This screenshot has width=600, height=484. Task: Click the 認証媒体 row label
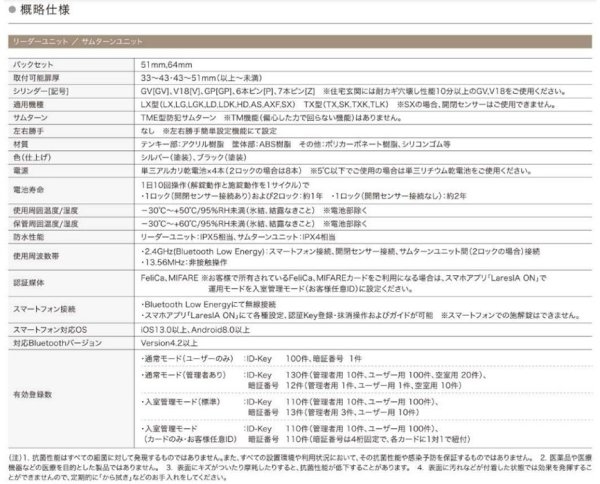(x=26, y=281)
